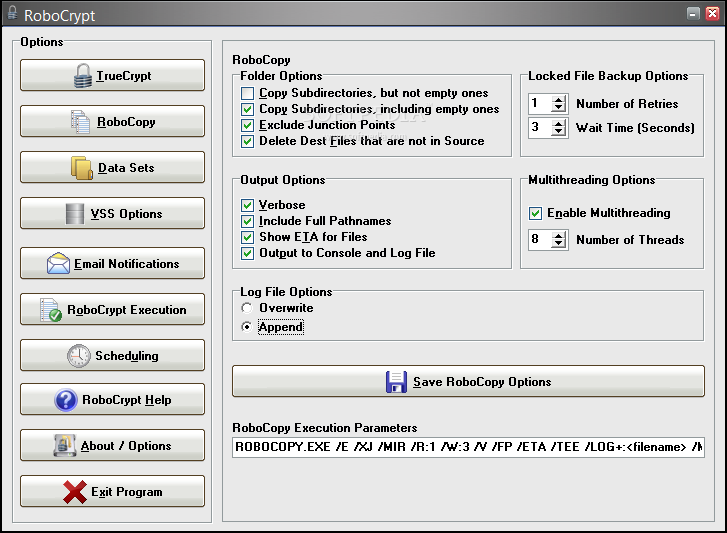Close the RoboCrypt window

[712, 13]
